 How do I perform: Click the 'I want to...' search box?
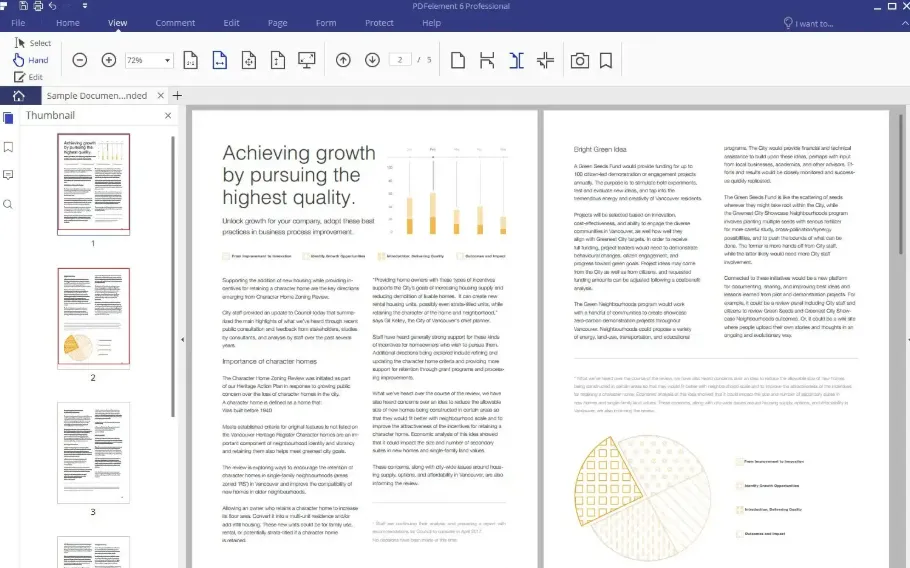808,23
